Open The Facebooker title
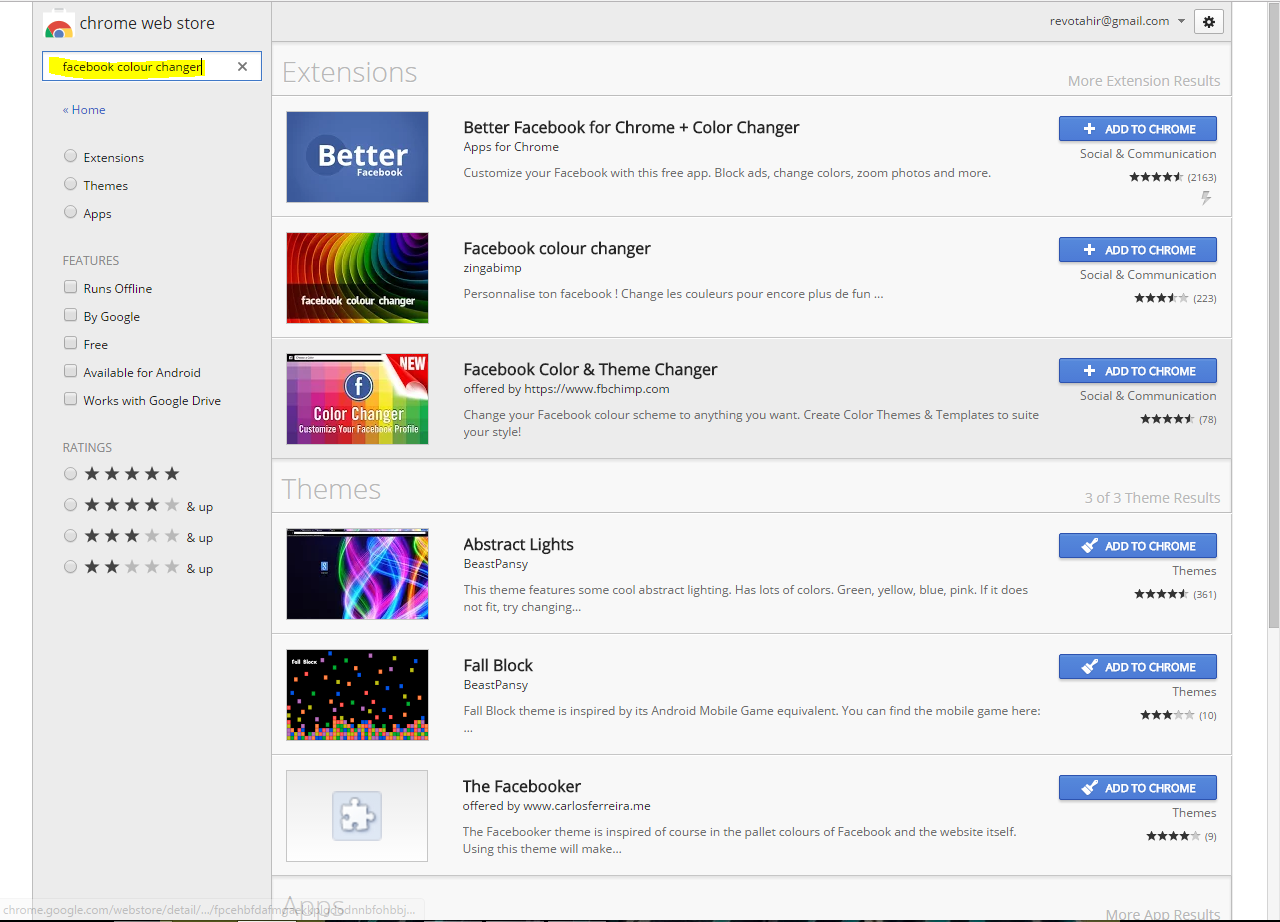 pos(521,787)
